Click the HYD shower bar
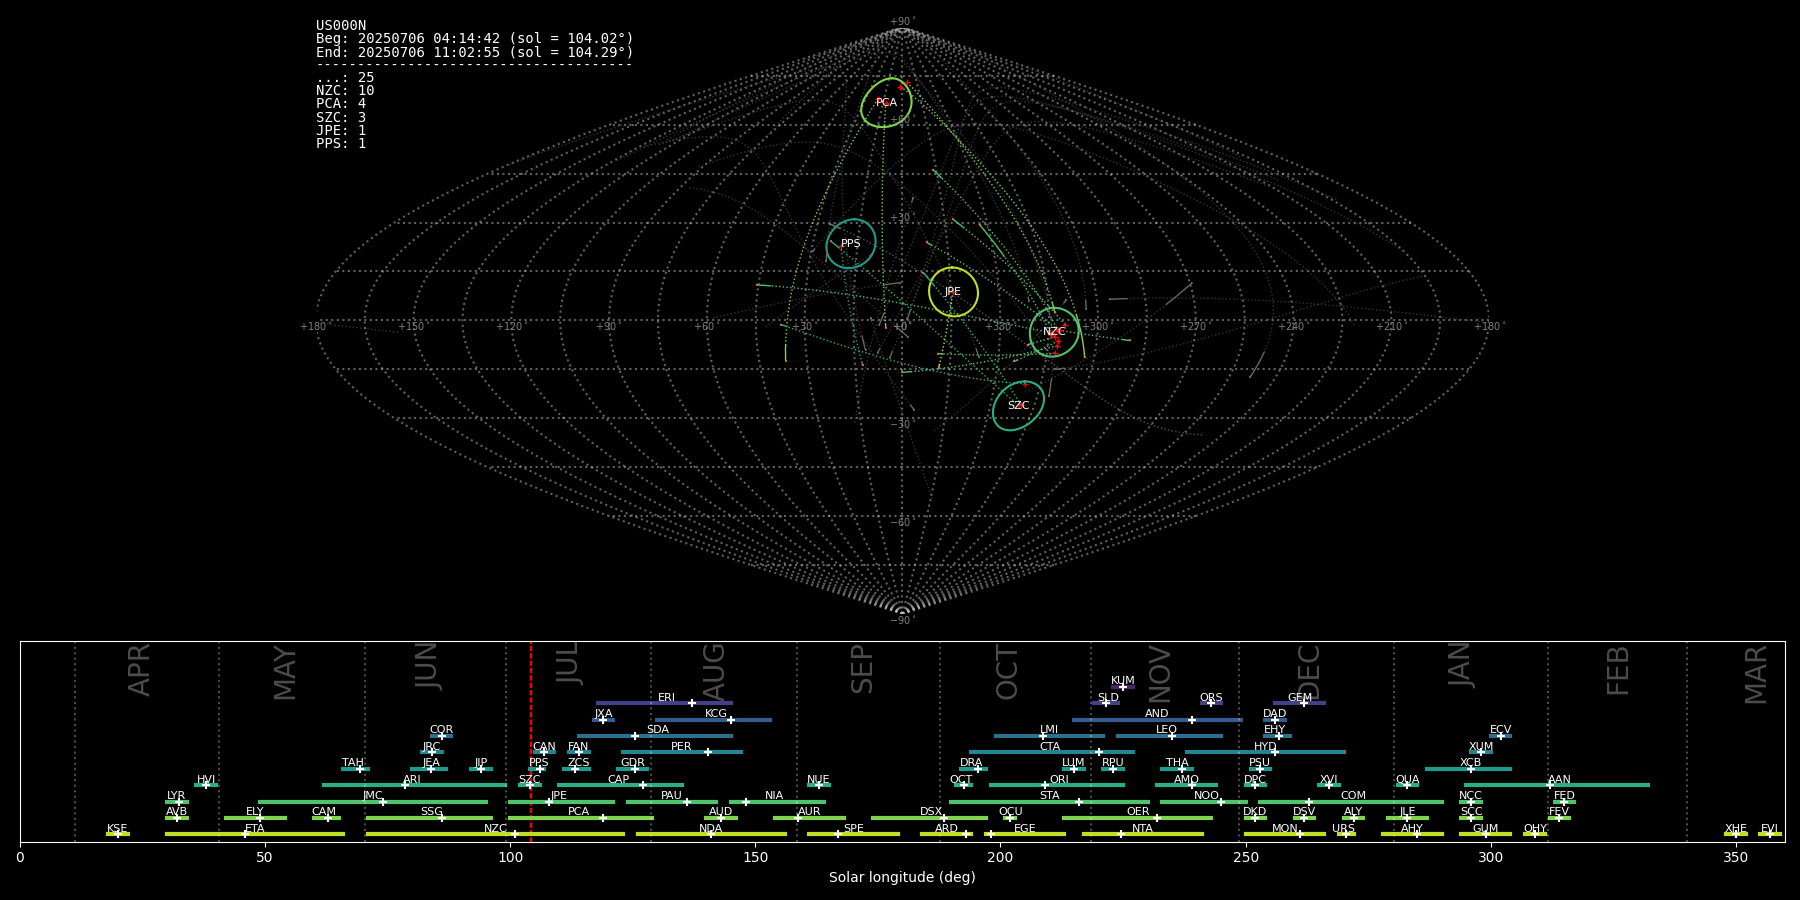 1265,752
